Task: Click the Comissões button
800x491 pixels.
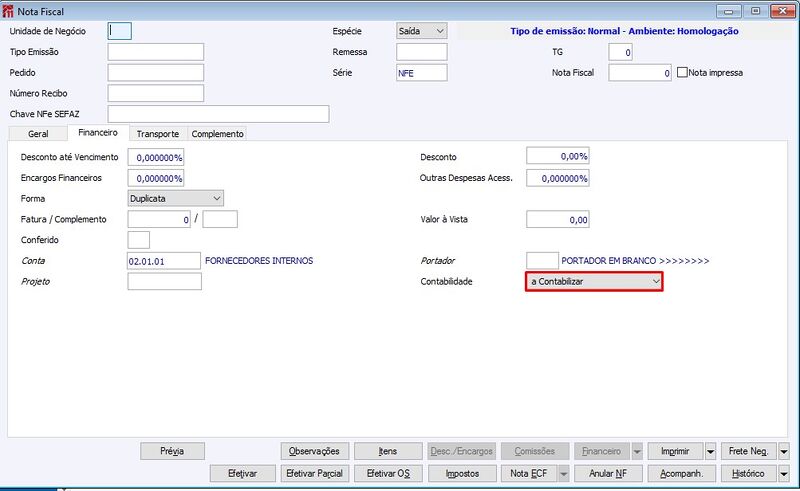Action: [x=535, y=451]
